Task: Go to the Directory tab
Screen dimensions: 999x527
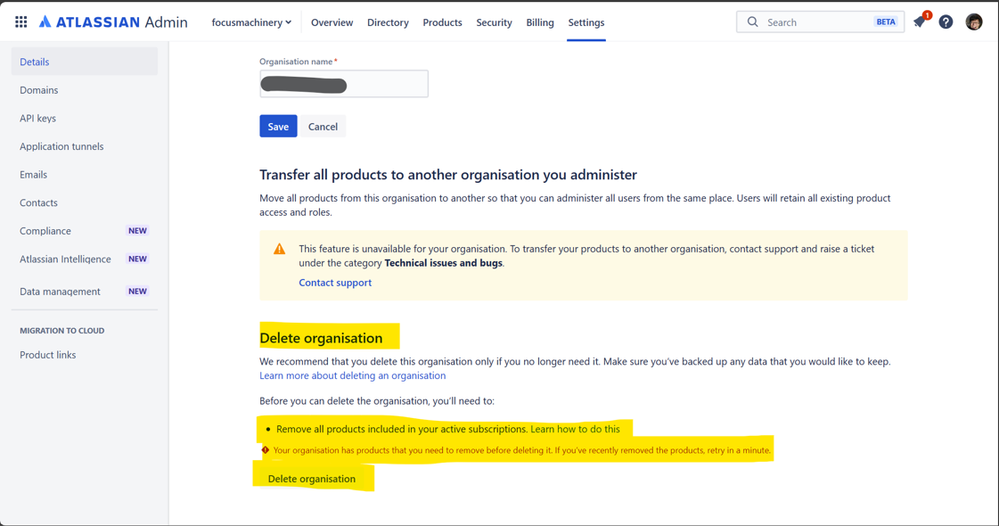Action: pos(388,22)
